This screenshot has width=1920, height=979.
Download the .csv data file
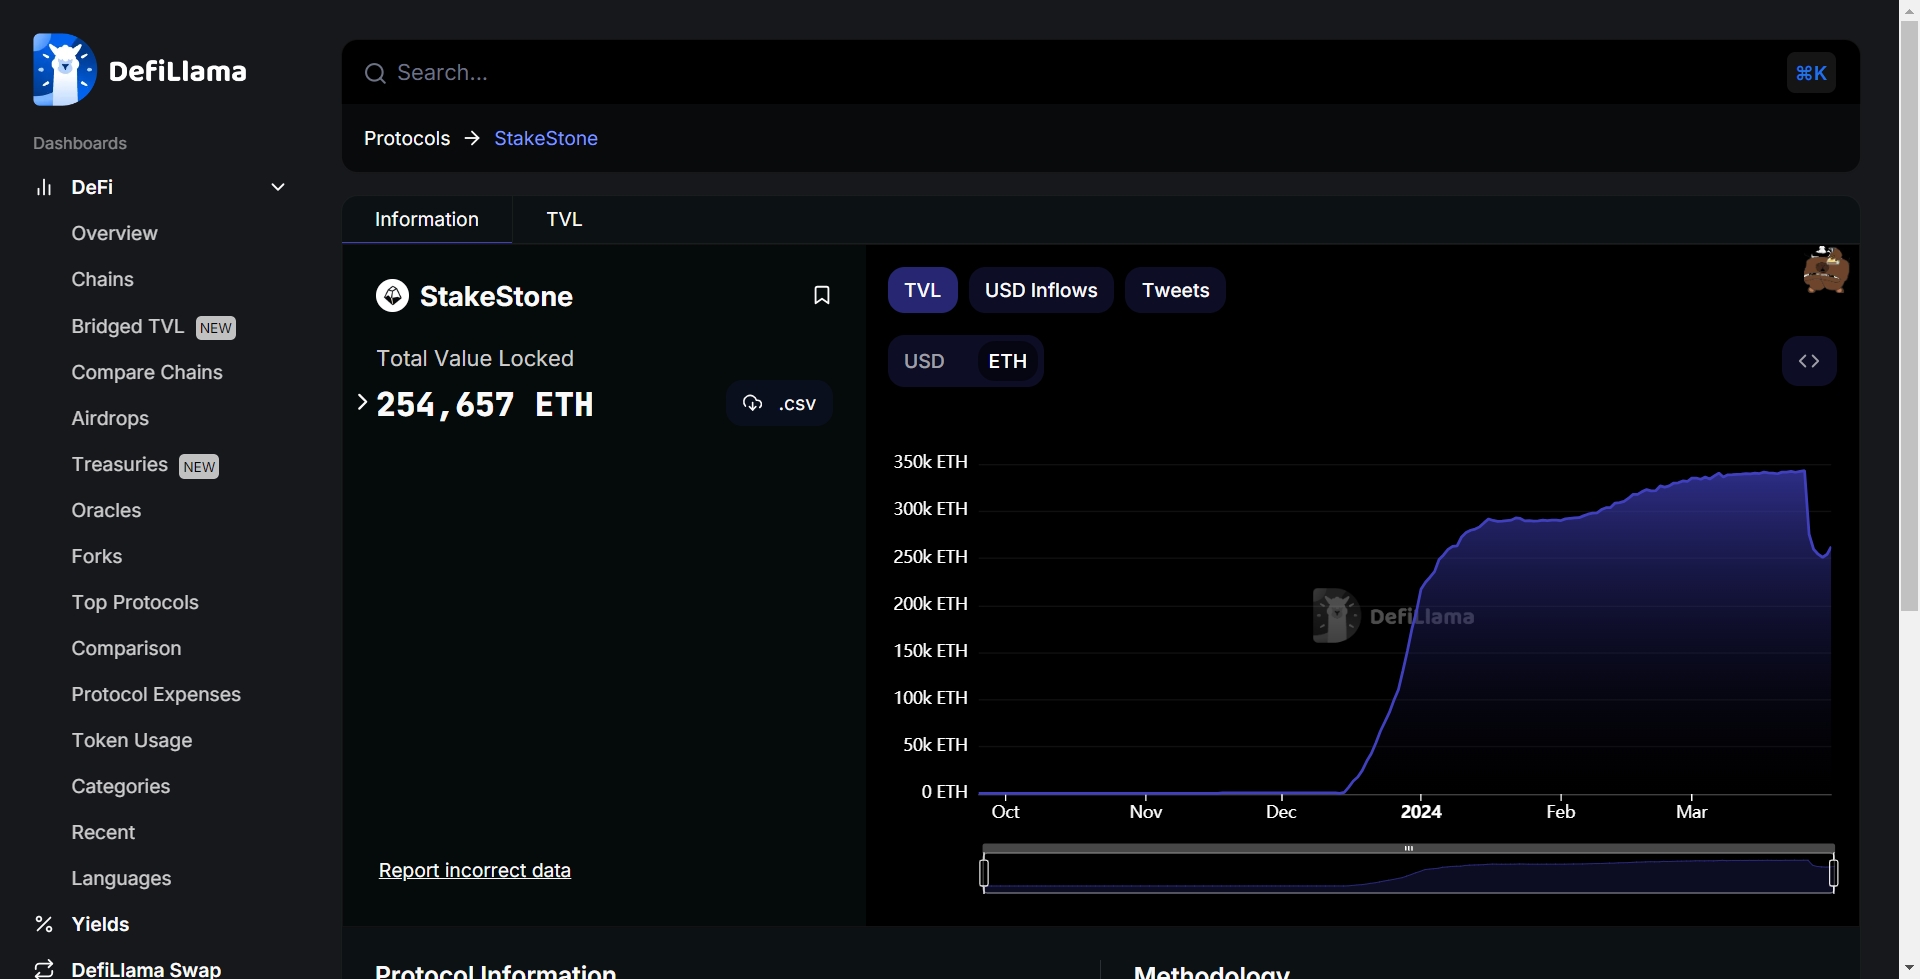click(x=779, y=403)
